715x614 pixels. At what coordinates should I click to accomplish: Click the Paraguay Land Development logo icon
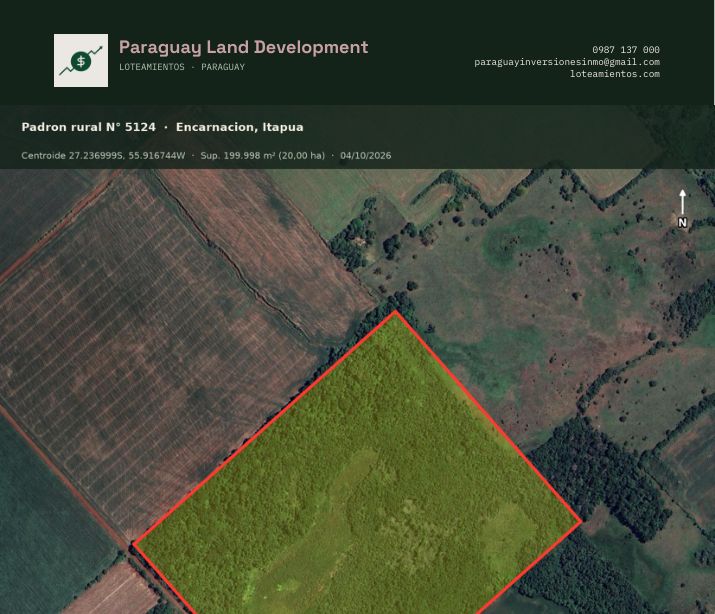click(81, 60)
